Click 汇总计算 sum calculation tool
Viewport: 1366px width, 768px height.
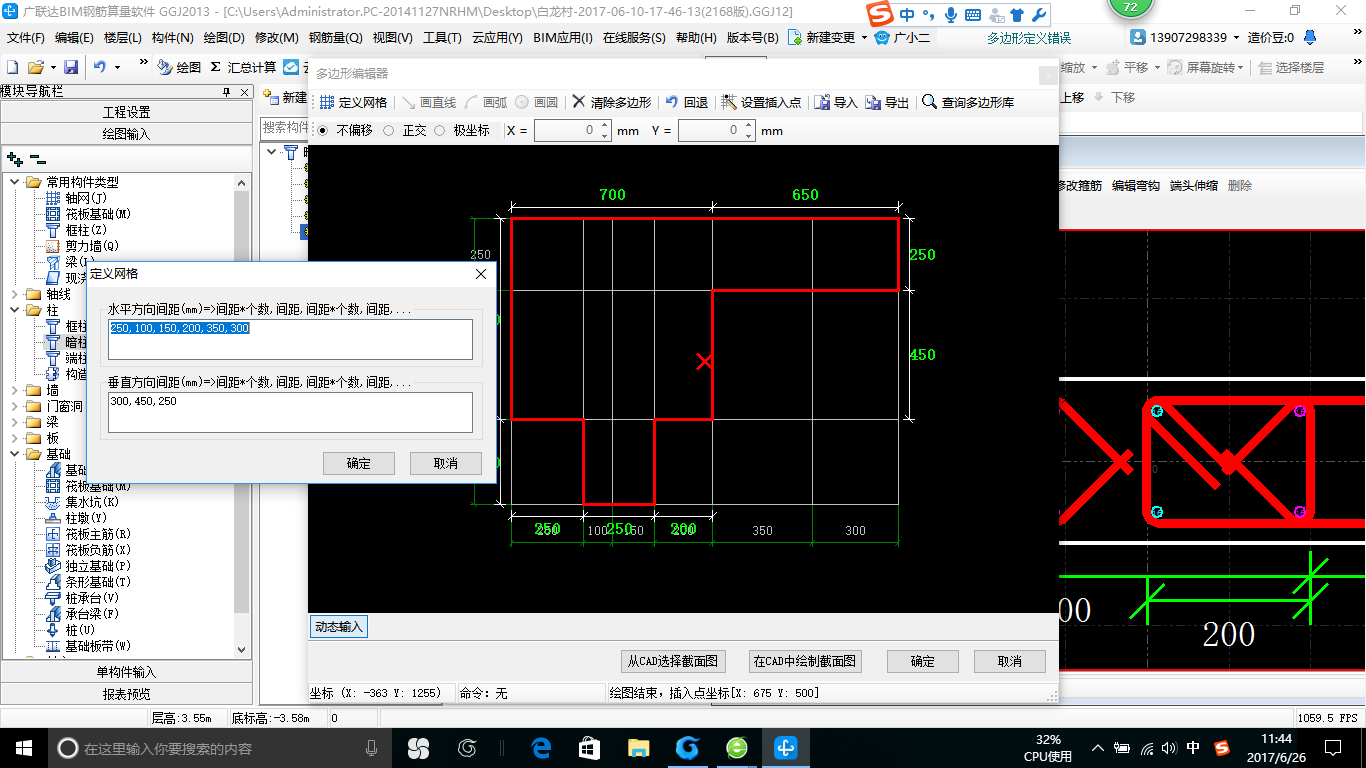[243, 67]
